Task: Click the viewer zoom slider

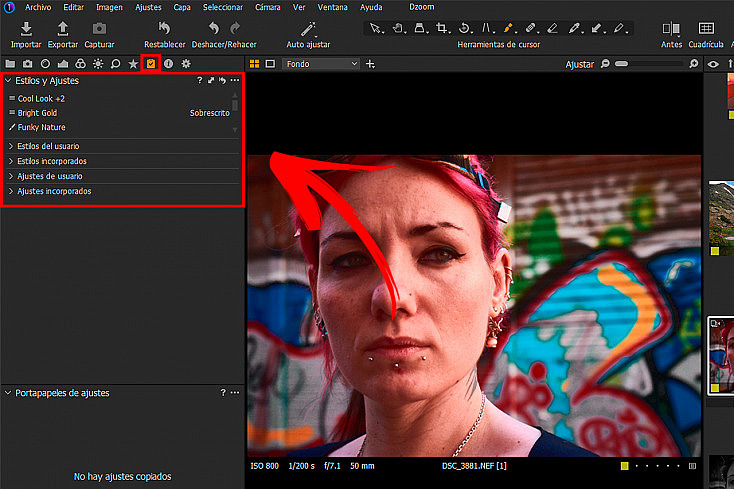Action: coord(648,64)
